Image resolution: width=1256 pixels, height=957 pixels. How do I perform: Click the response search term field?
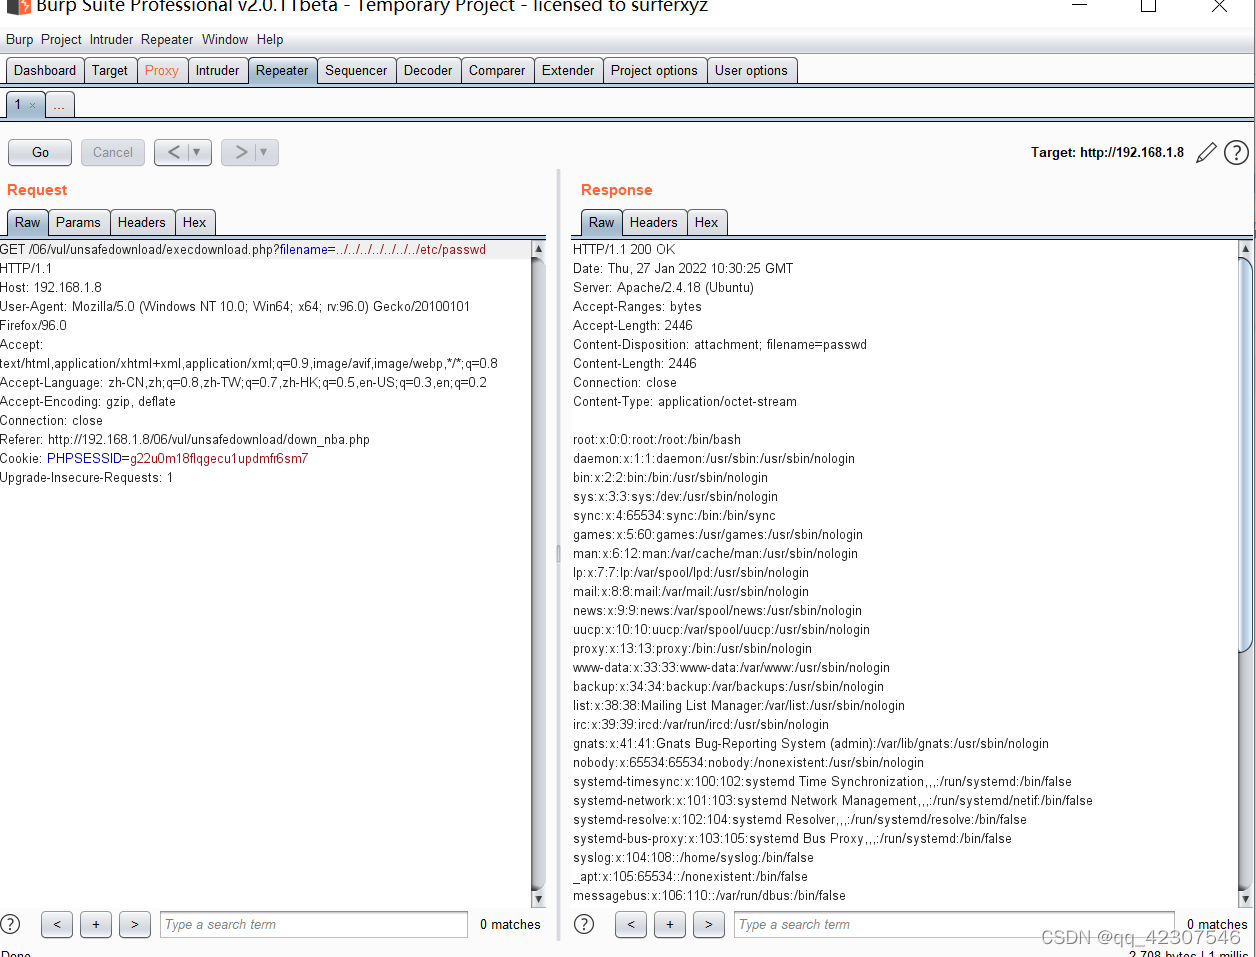[x=955, y=924]
